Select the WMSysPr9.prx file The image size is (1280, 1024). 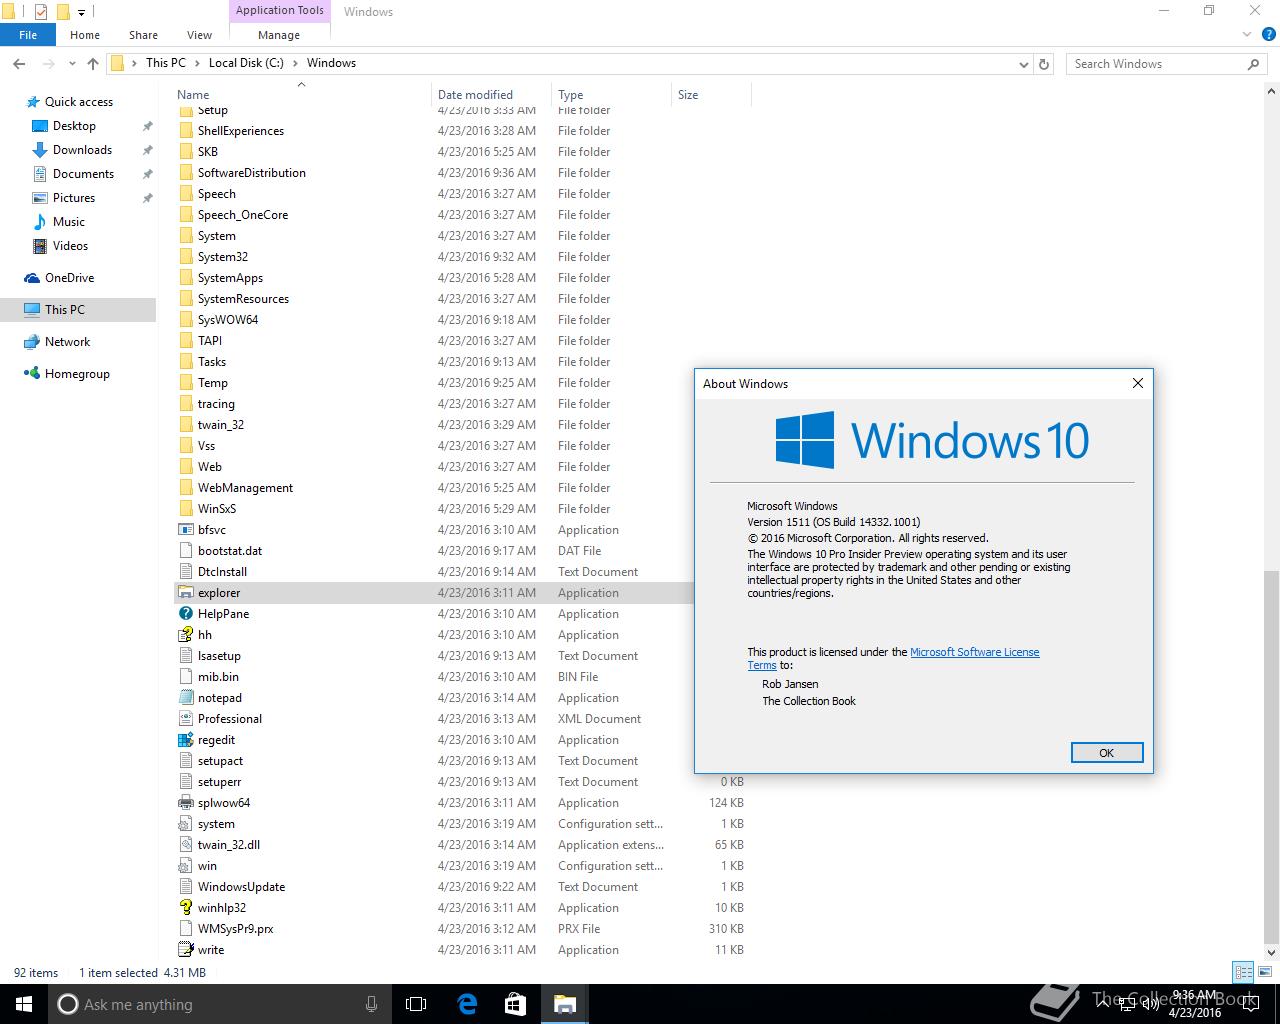(235, 929)
